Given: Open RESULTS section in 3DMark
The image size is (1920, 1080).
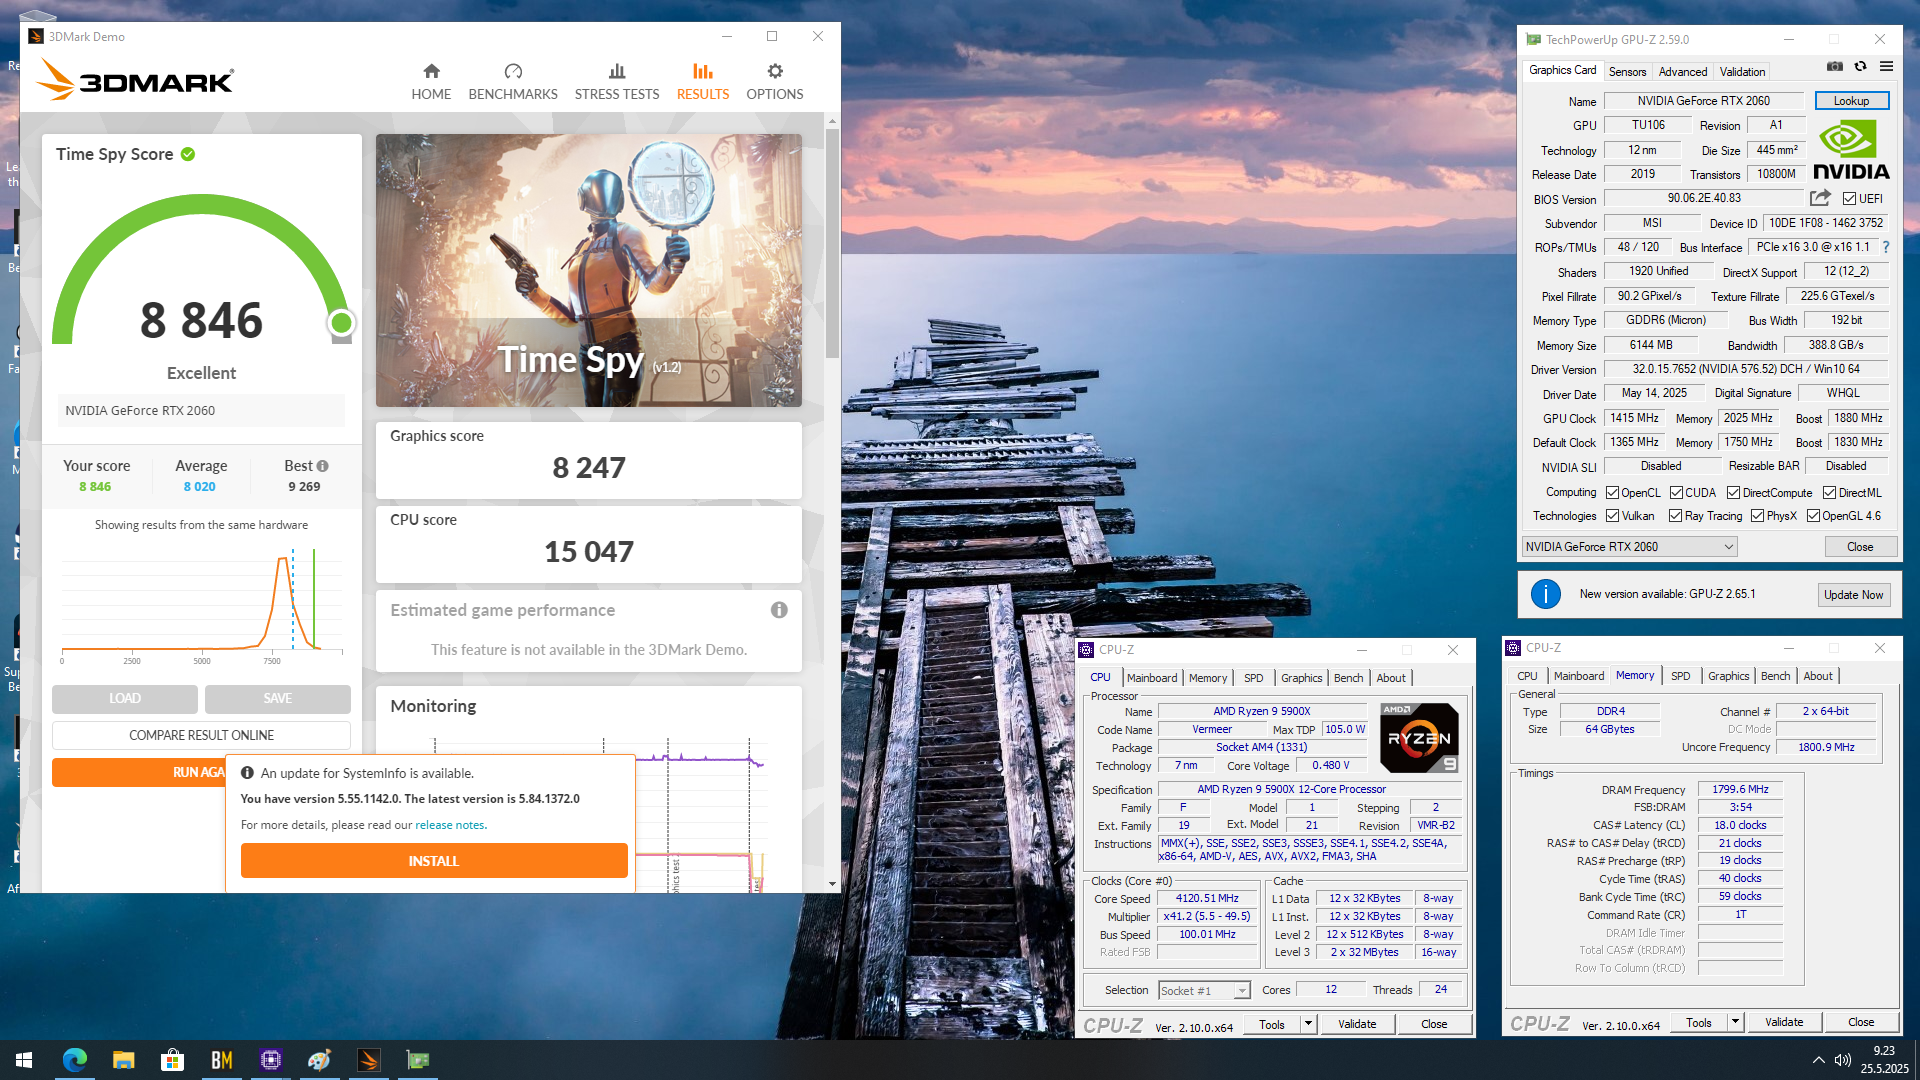Looking at the screenshot, I should [x=703, y=82].
